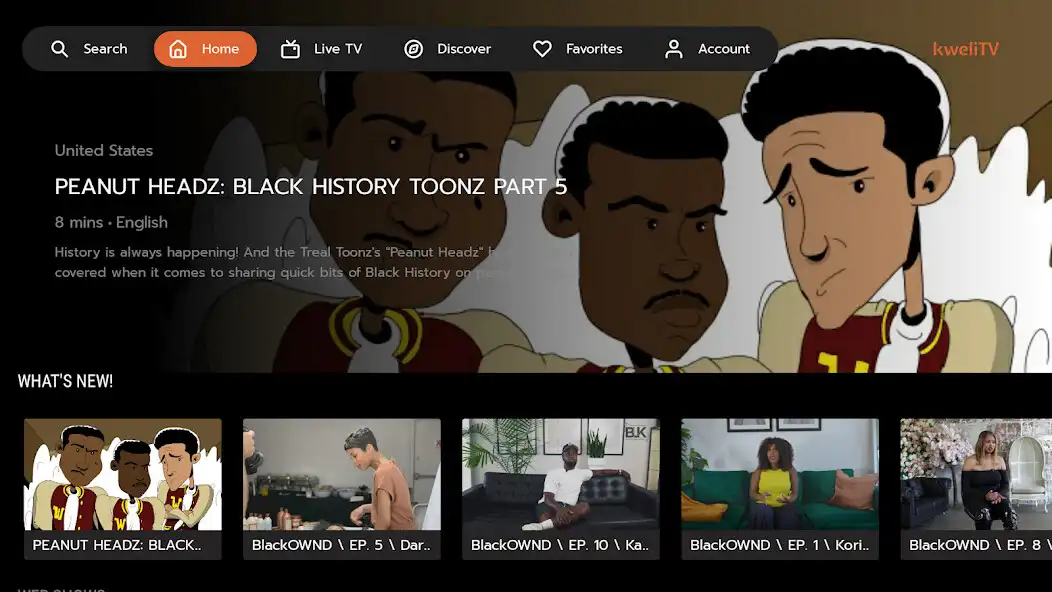View the Favorites label
1052x592 pixels.
594,49
